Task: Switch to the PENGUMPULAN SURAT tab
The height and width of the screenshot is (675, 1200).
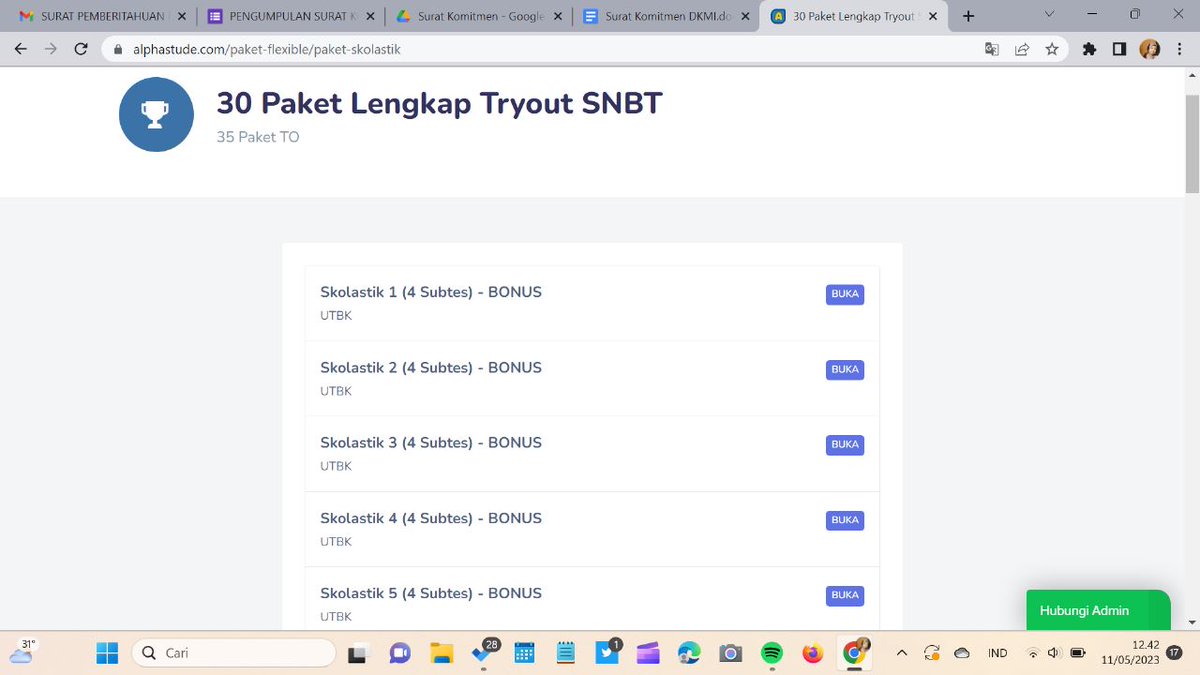Action: click(290, 16)
